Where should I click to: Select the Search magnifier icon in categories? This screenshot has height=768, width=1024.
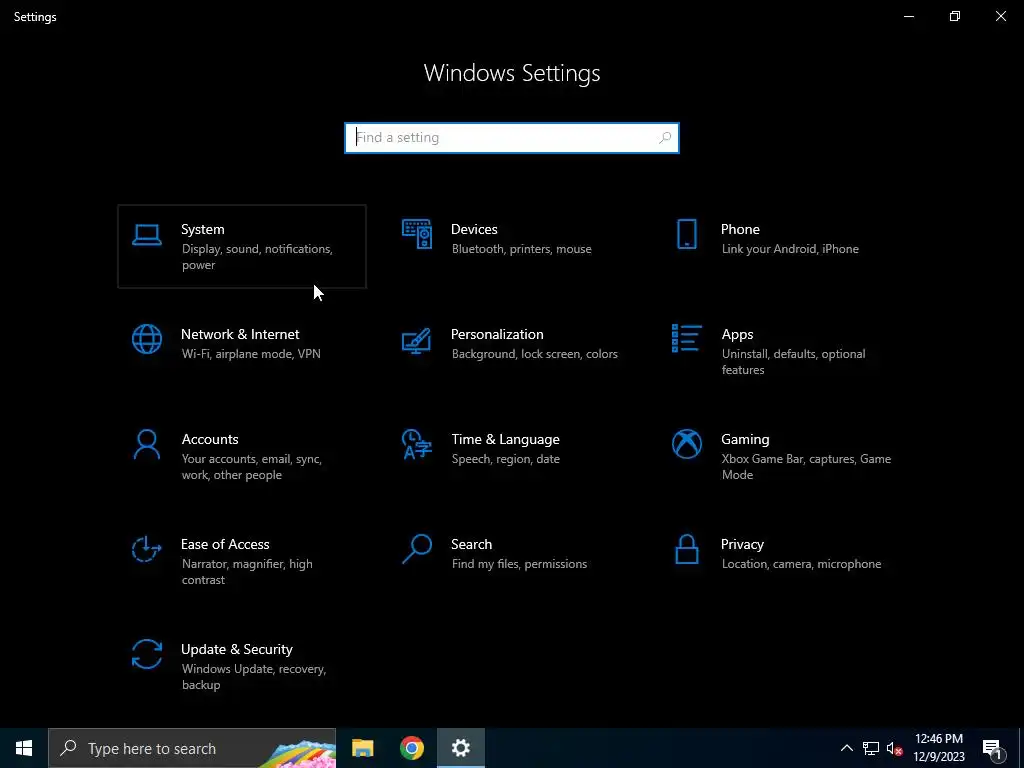tap(417, 549)
